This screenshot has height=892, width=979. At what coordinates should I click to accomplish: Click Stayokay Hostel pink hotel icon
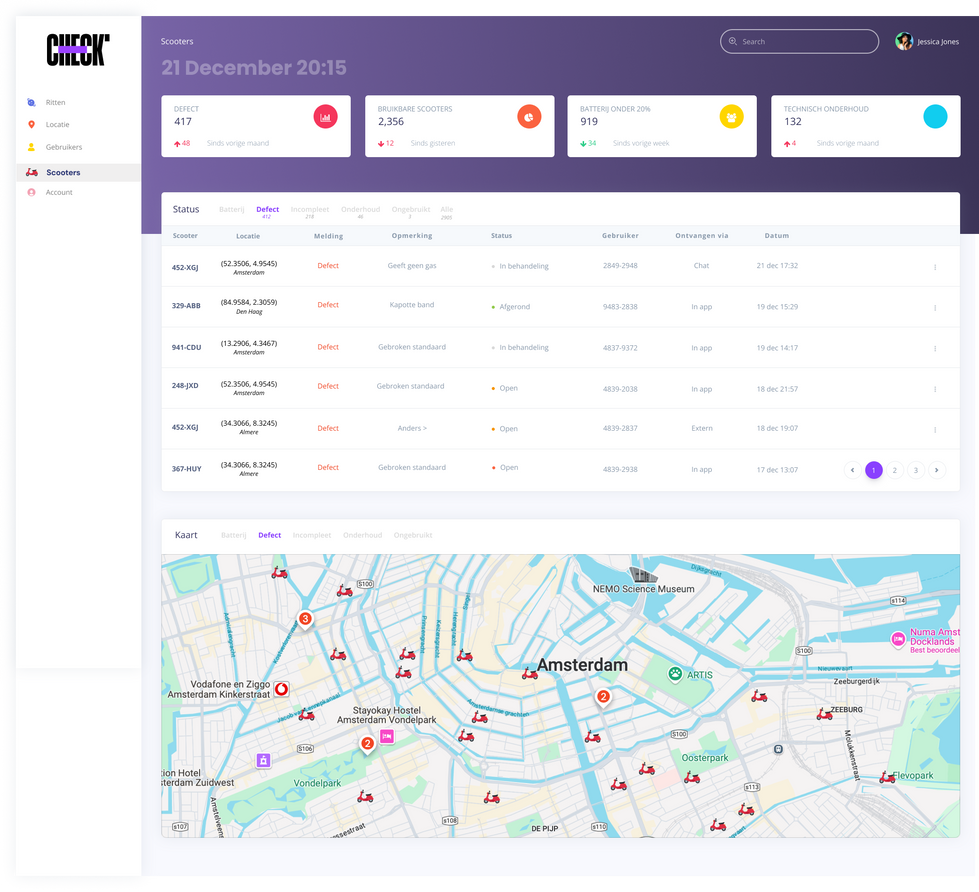(387, 737)
